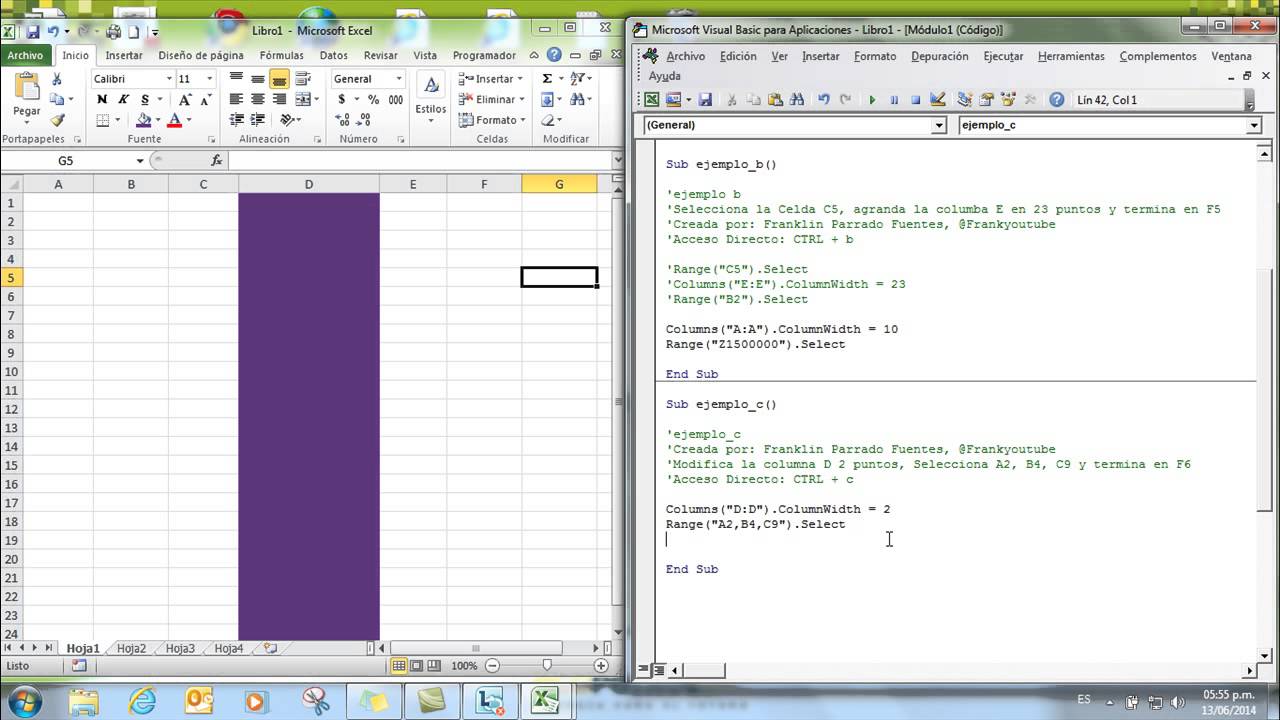Select the Hoja3 sheet tab
Viewport: 1280px width, 720px height.
[180, 648]
